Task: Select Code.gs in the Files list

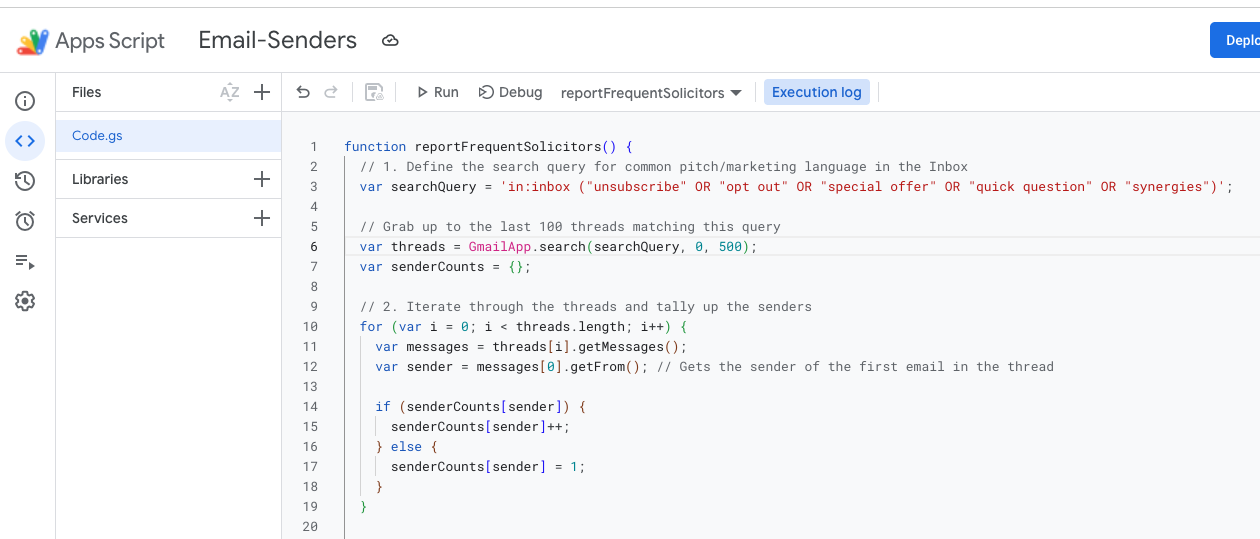Action: click(98, 136)
